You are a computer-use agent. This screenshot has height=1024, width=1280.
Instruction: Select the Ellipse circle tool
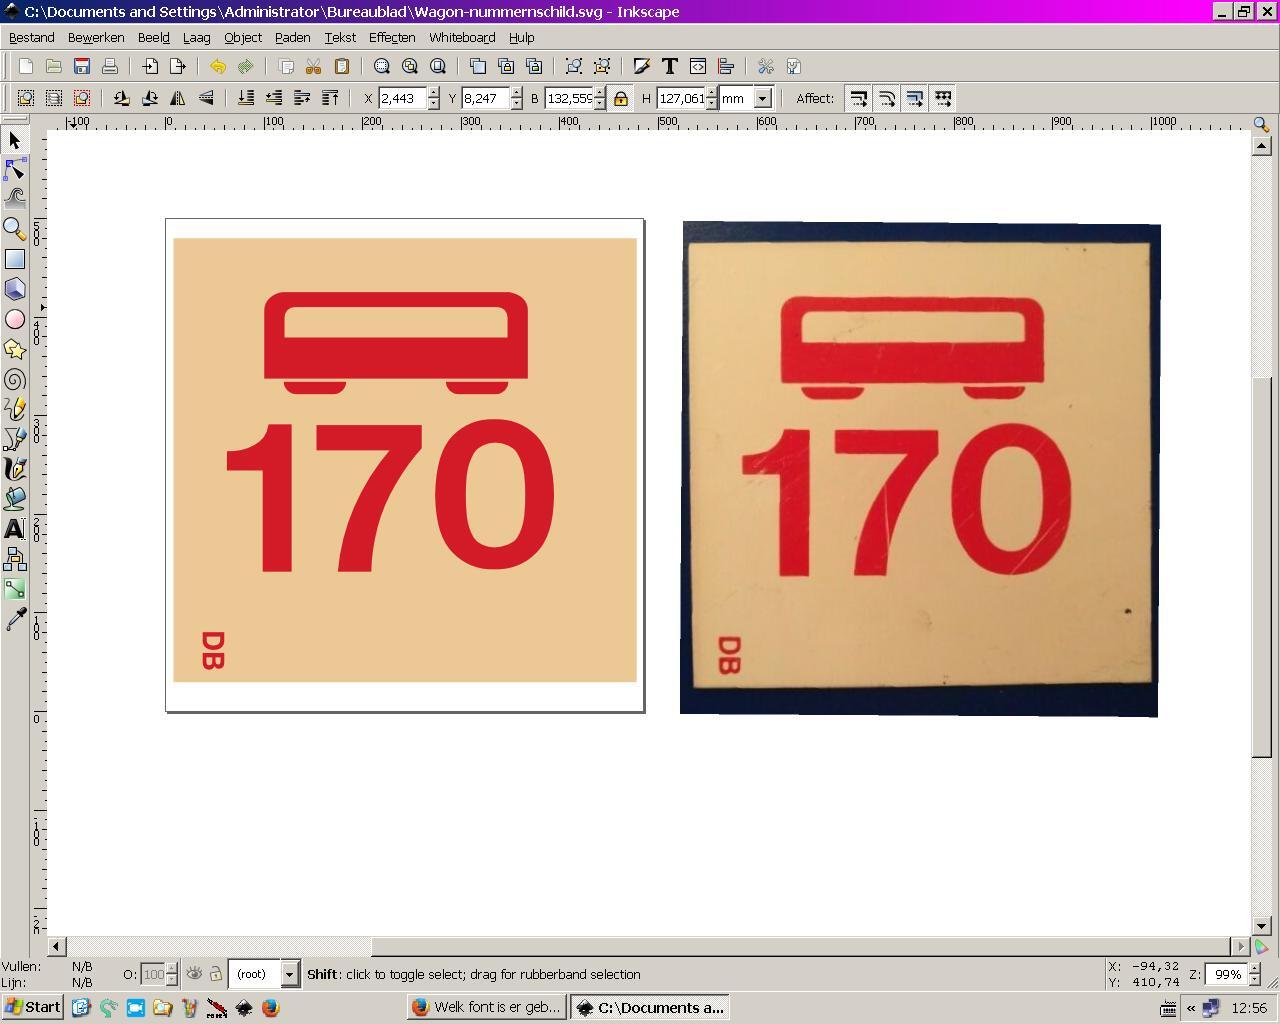tap(15, 319)
